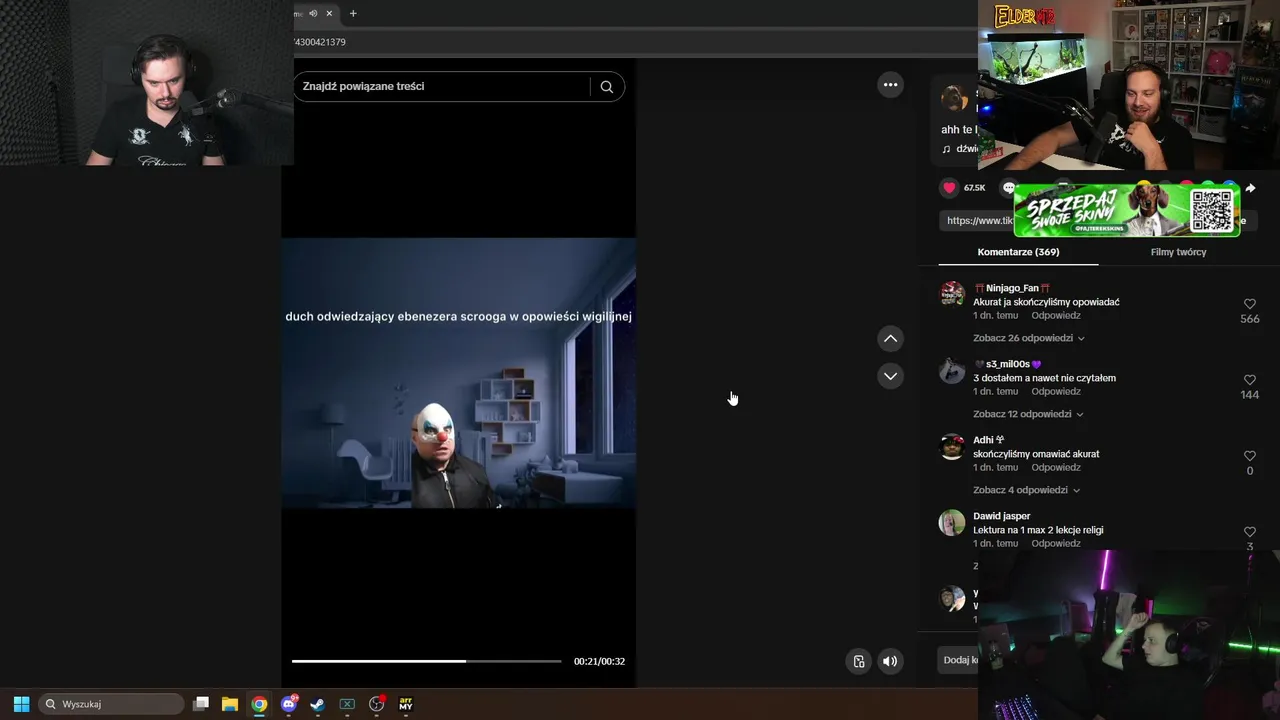Mute tab via speaker icon on tab
1280x720 pixels.
click(x=313, y=13)
